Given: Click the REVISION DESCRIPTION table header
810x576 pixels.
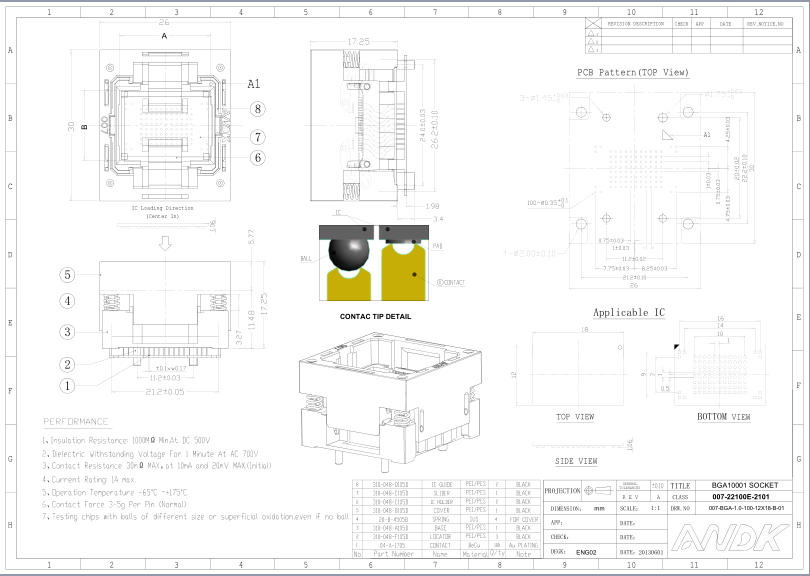Looking at the screenshot, I should click(636, 24).
